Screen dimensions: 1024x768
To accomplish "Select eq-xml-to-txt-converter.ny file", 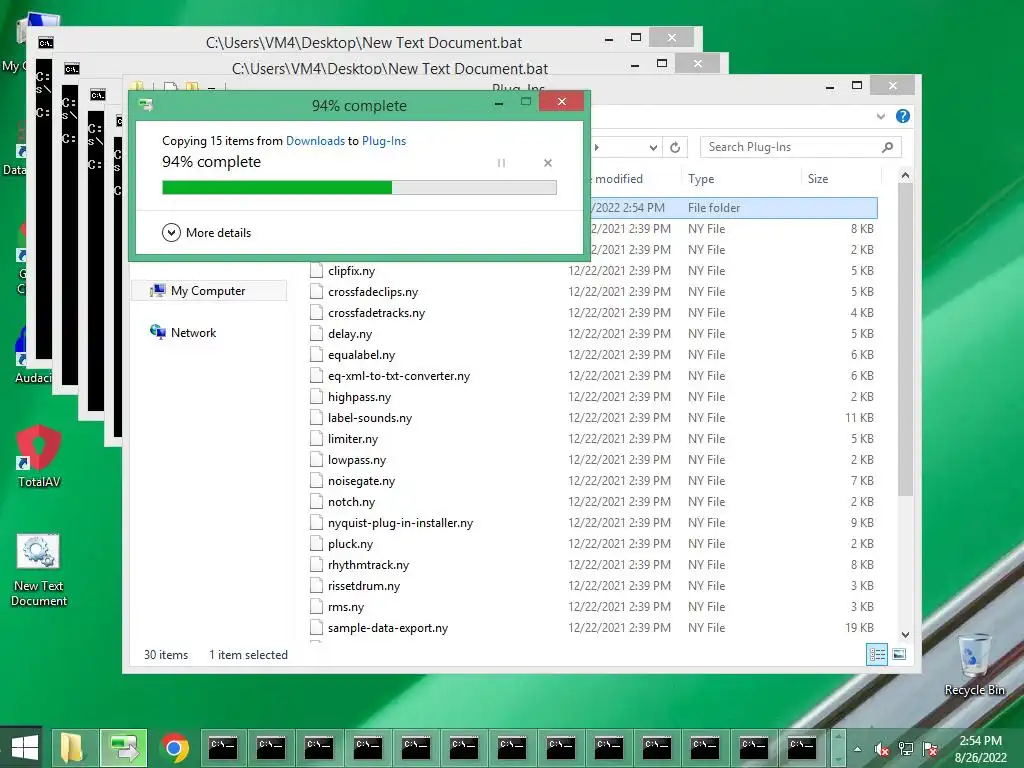I will (399, 376).
